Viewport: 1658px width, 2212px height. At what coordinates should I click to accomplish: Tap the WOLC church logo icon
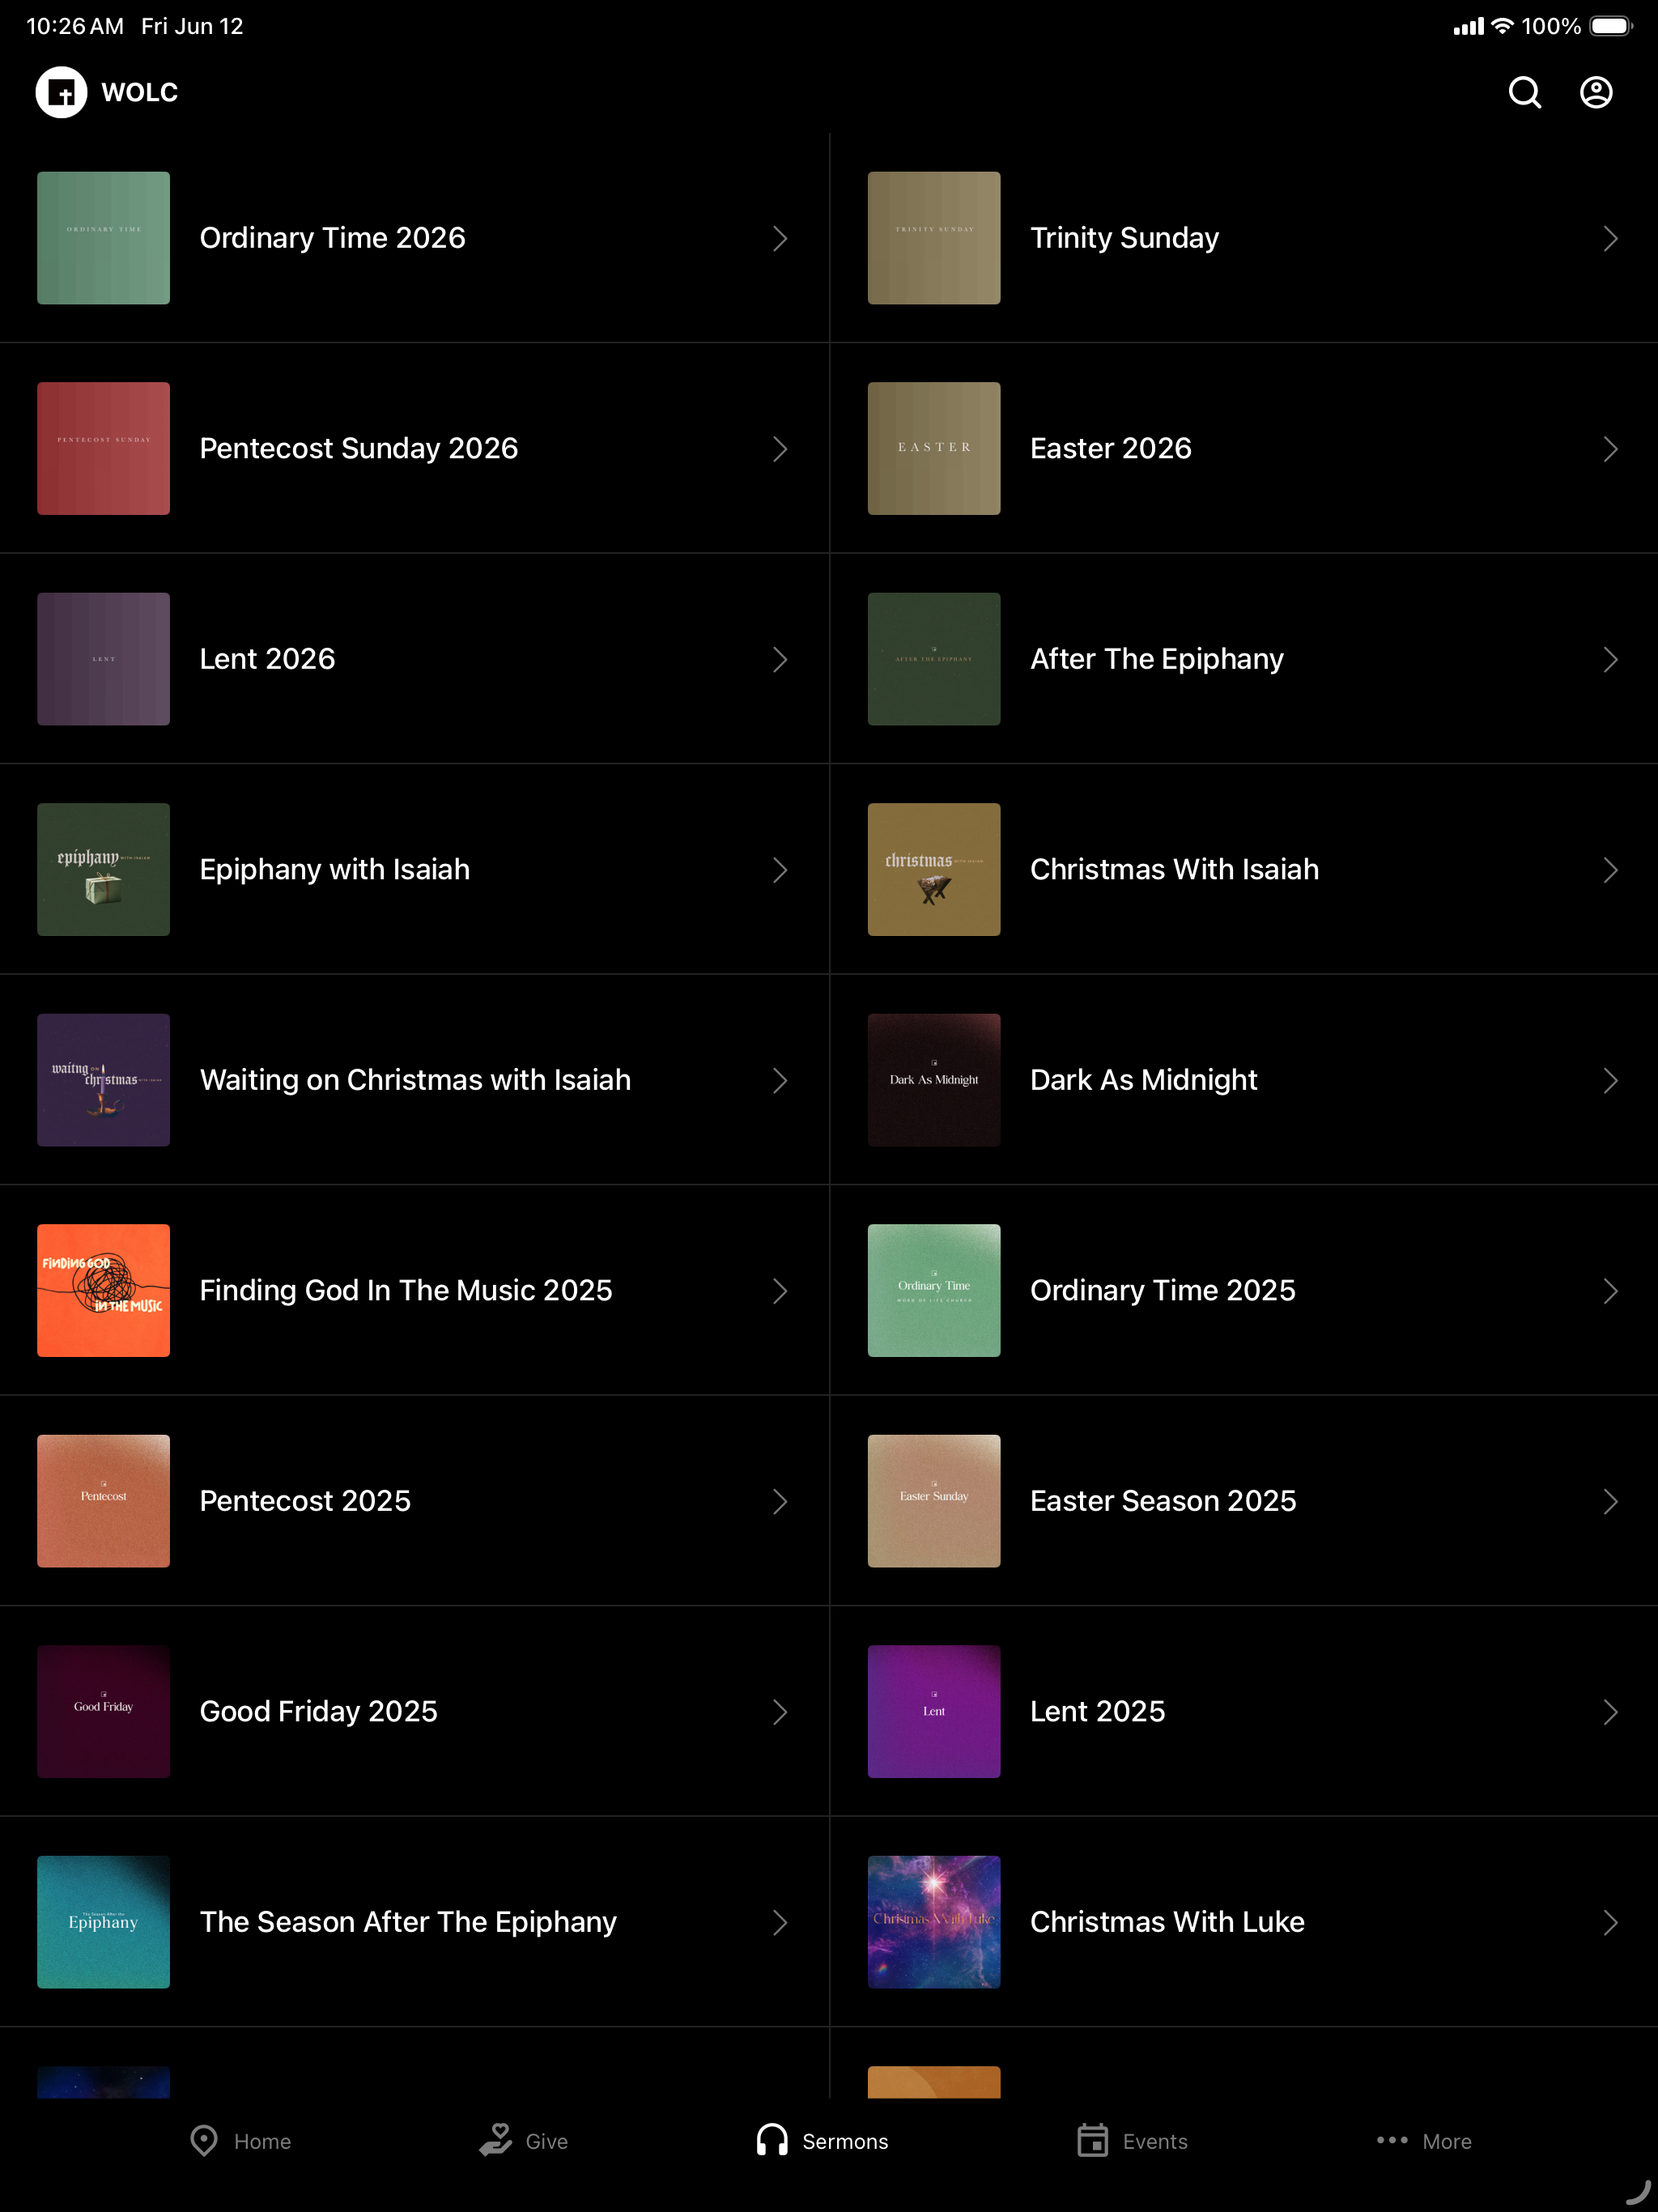[62, 92]
